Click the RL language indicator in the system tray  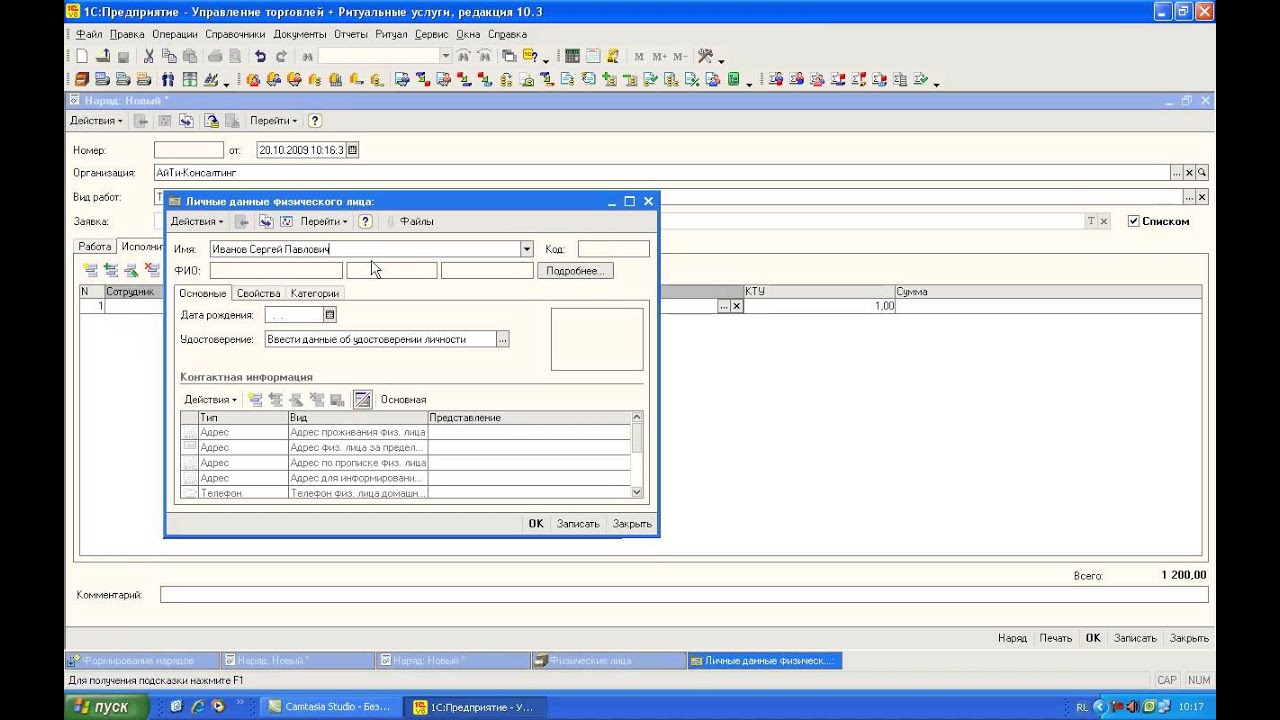pyautogui.click(x=1082, y=707)
